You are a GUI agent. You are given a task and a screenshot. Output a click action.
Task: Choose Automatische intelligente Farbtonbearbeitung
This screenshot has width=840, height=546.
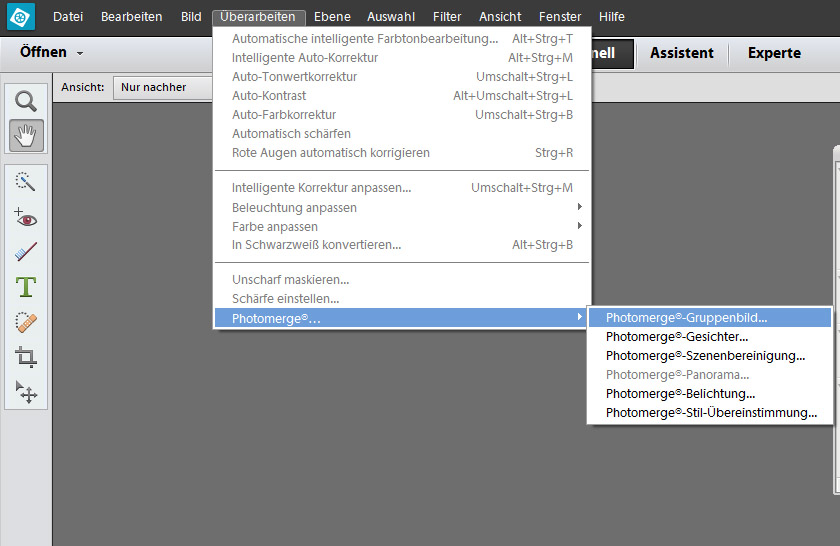[402, 39]
